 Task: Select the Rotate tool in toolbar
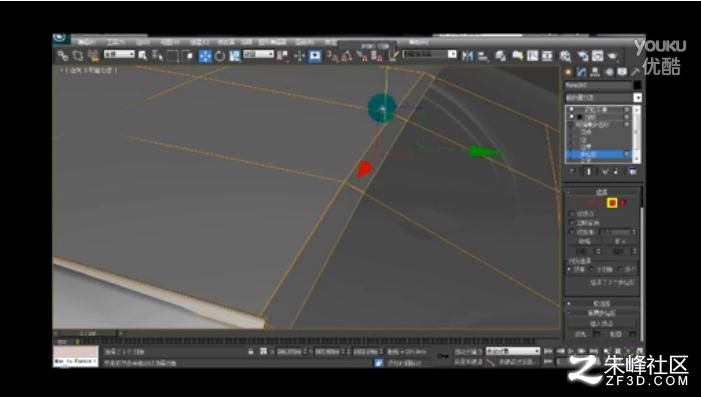point(220,56)
